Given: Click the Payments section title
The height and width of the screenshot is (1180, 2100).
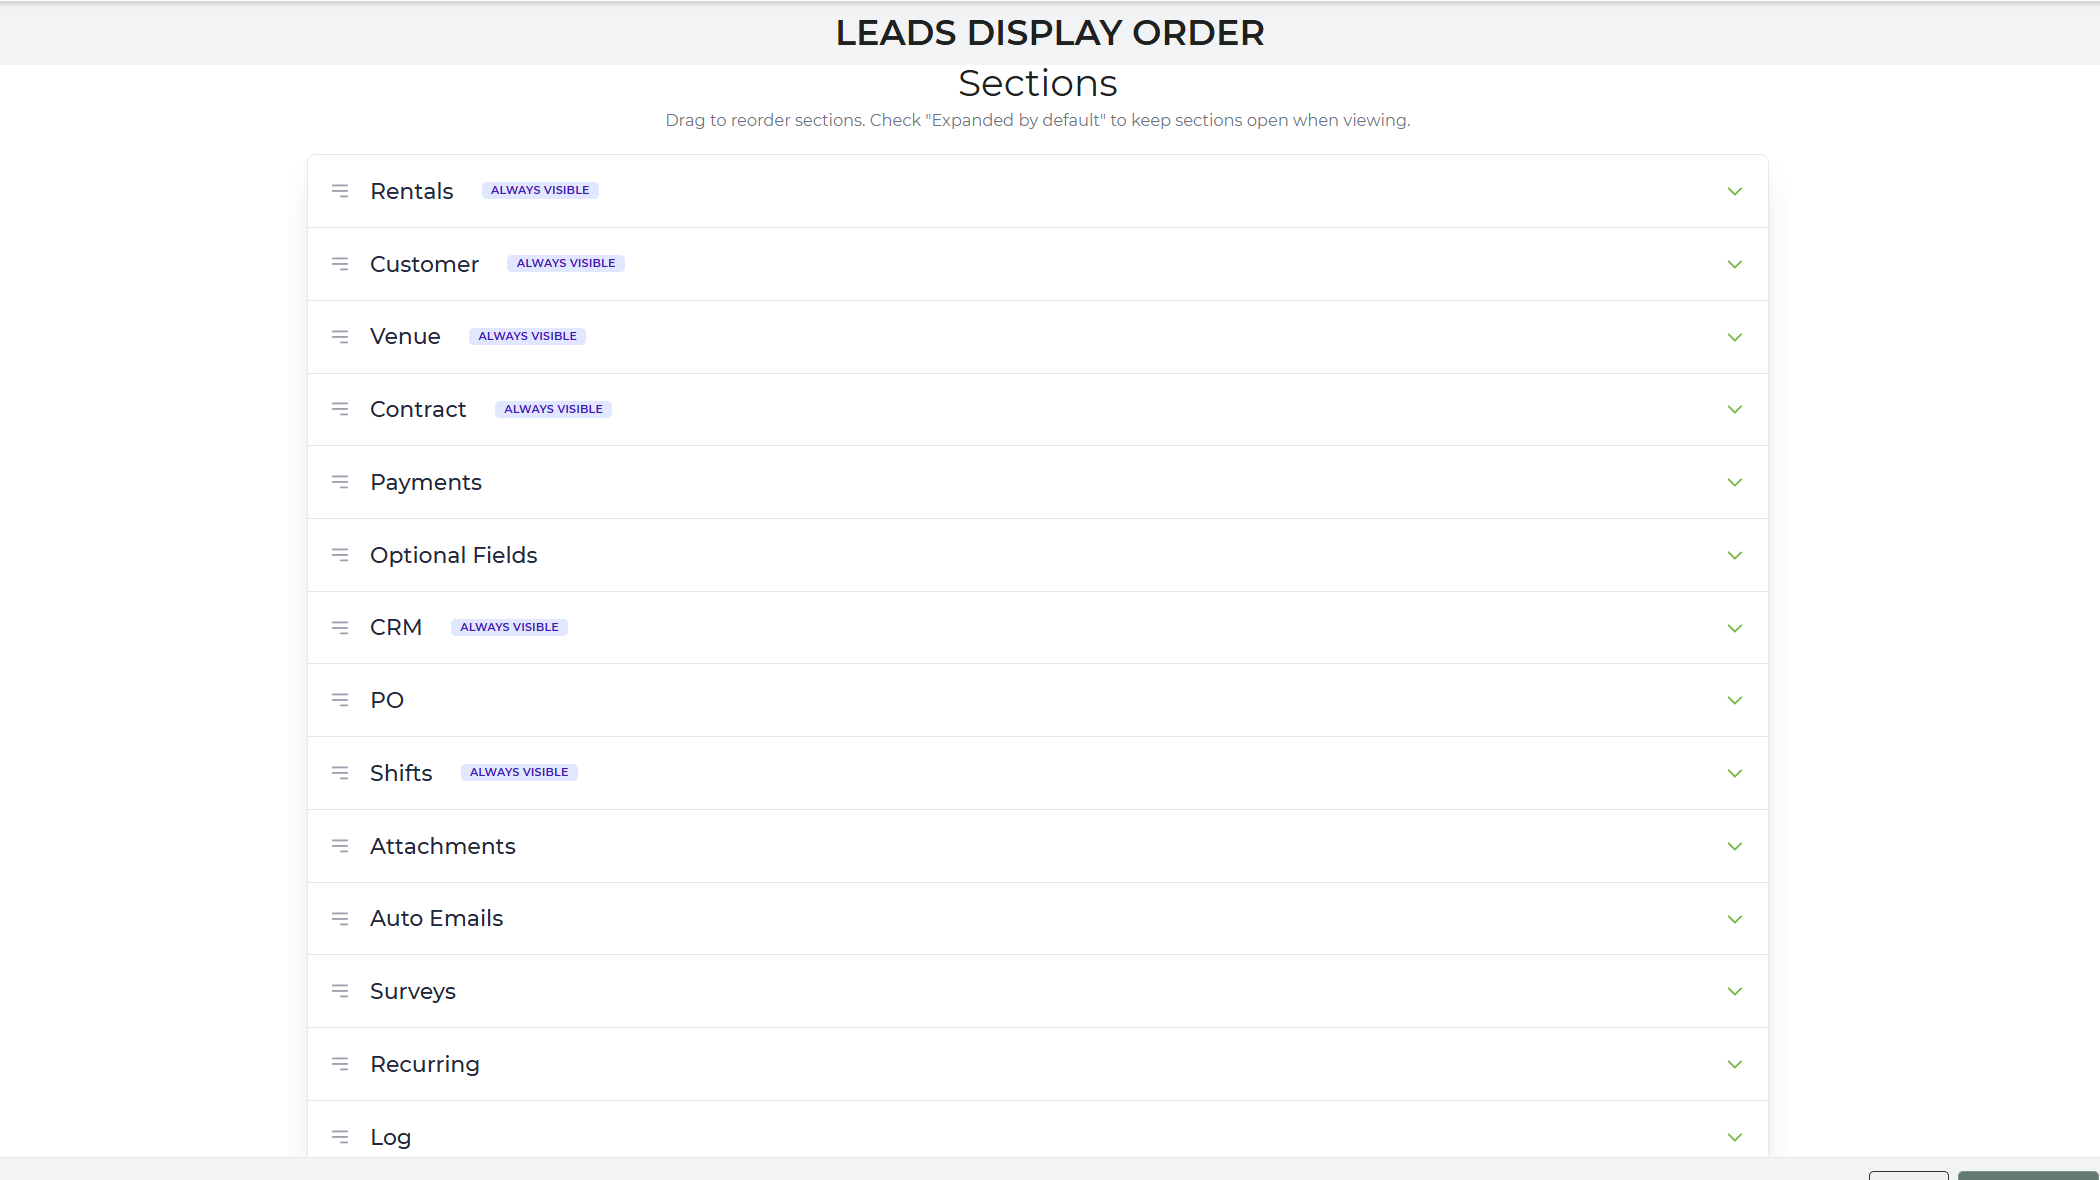Looking at the screenshot, I should tap(426, 482).
